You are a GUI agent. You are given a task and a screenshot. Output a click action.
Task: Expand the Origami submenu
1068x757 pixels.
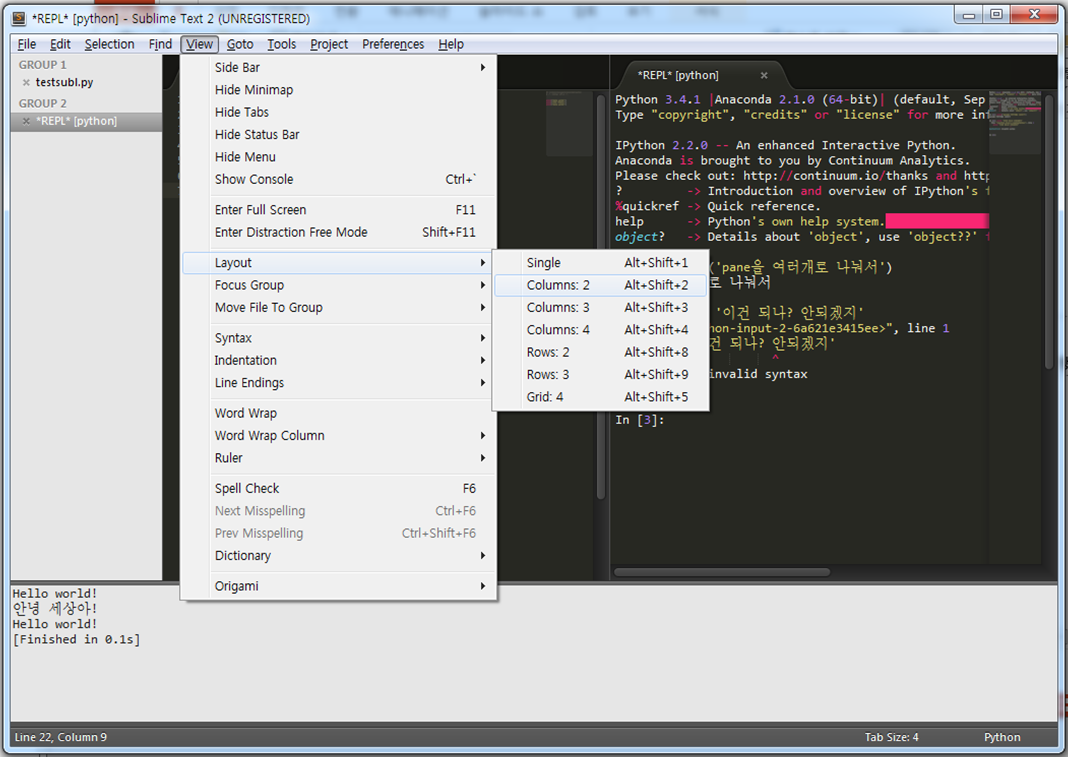[x=339, y=586]
